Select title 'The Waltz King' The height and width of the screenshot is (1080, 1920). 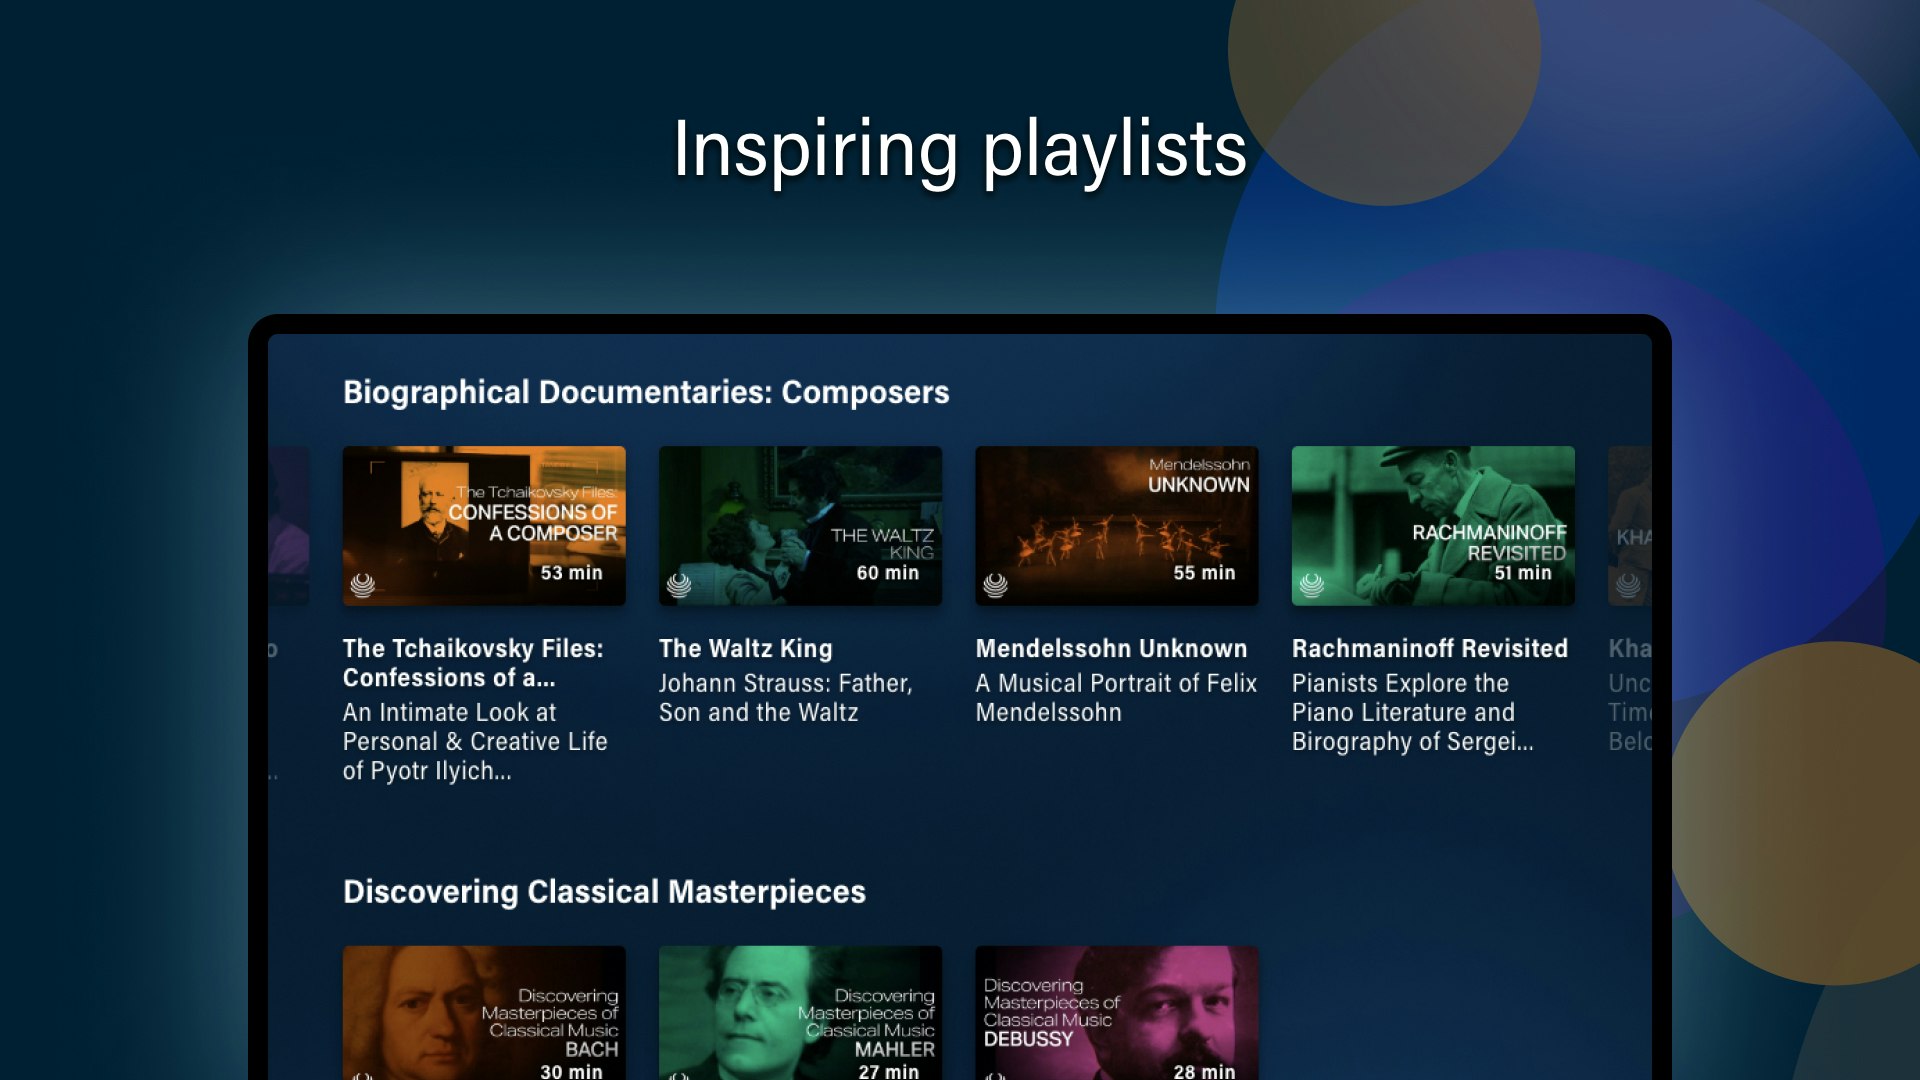tap(745, 648)
